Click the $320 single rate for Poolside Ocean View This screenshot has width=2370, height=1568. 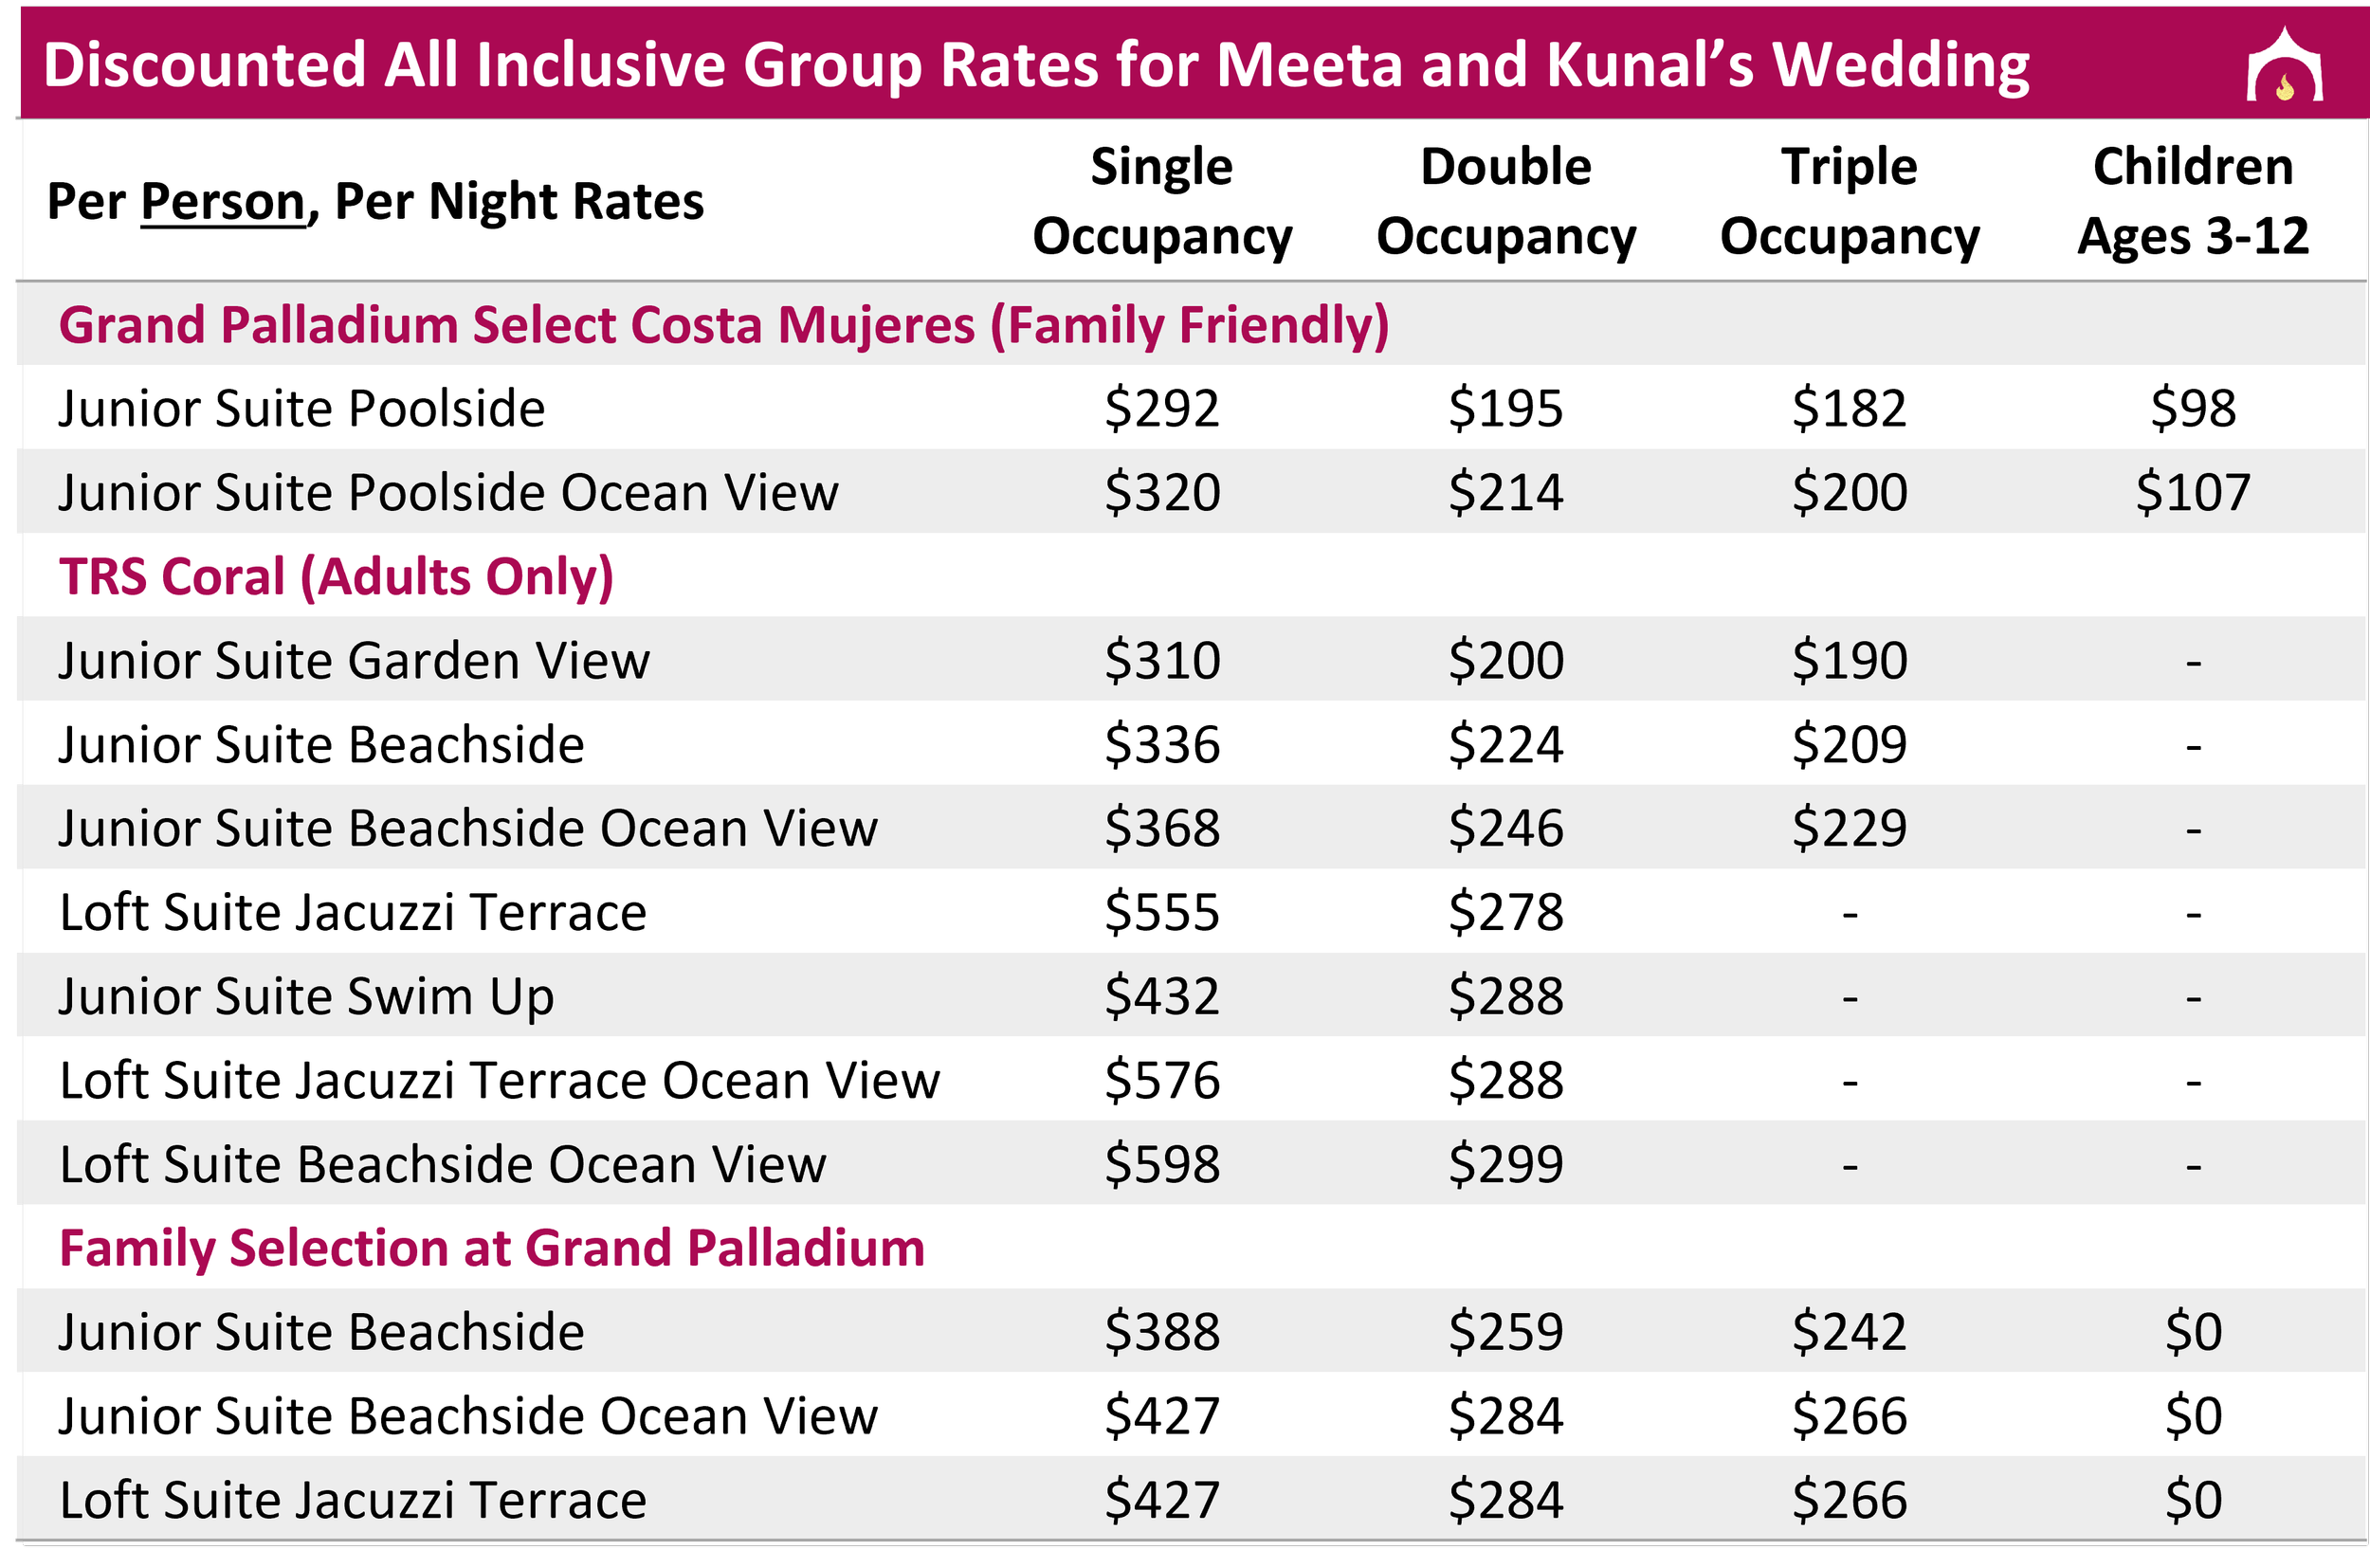click(1162, 492)
